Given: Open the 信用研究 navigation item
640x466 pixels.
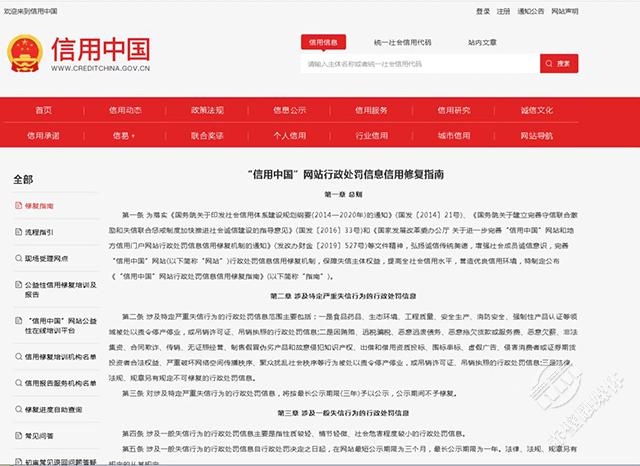Looking at the screenshot, I should coord(454,110).
